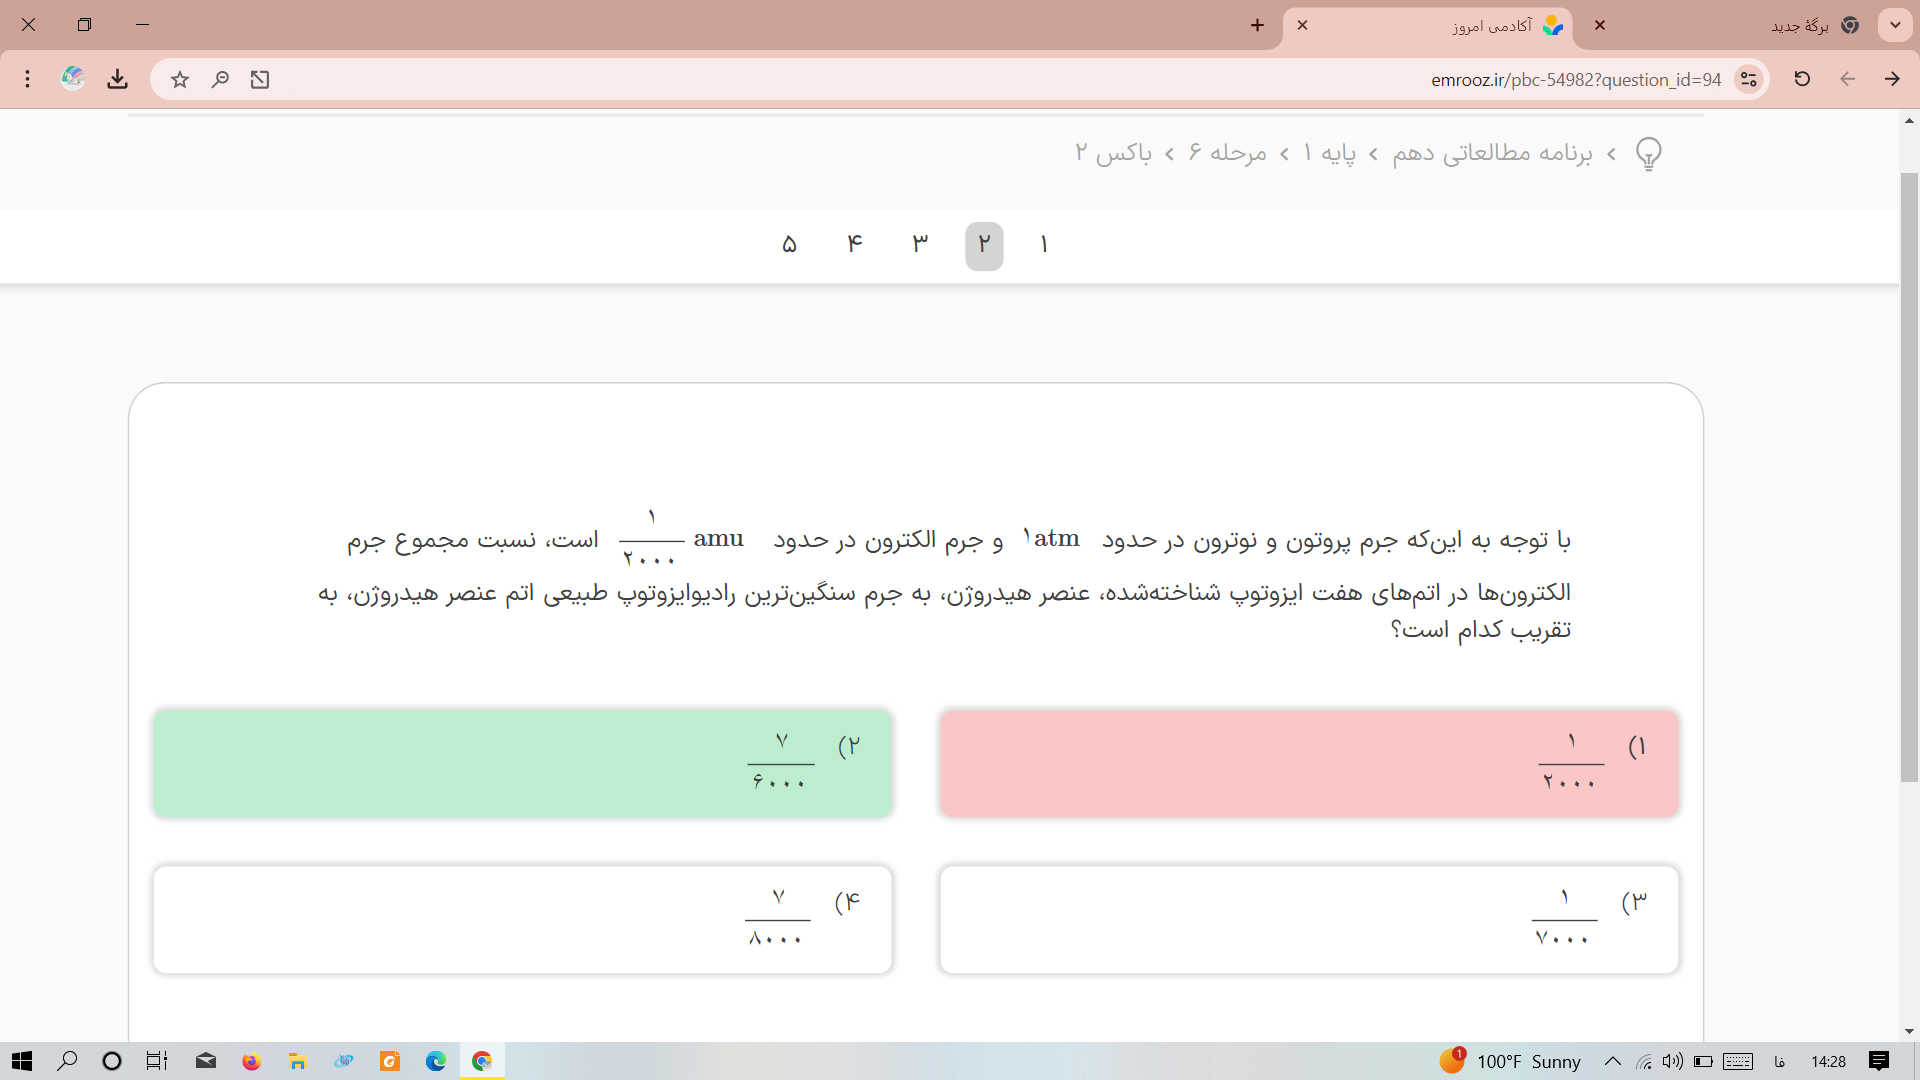Reload the page with refresh icon
Image resolution: width=1920 pixels, height=1080 pixels.
click(1802, 79)
